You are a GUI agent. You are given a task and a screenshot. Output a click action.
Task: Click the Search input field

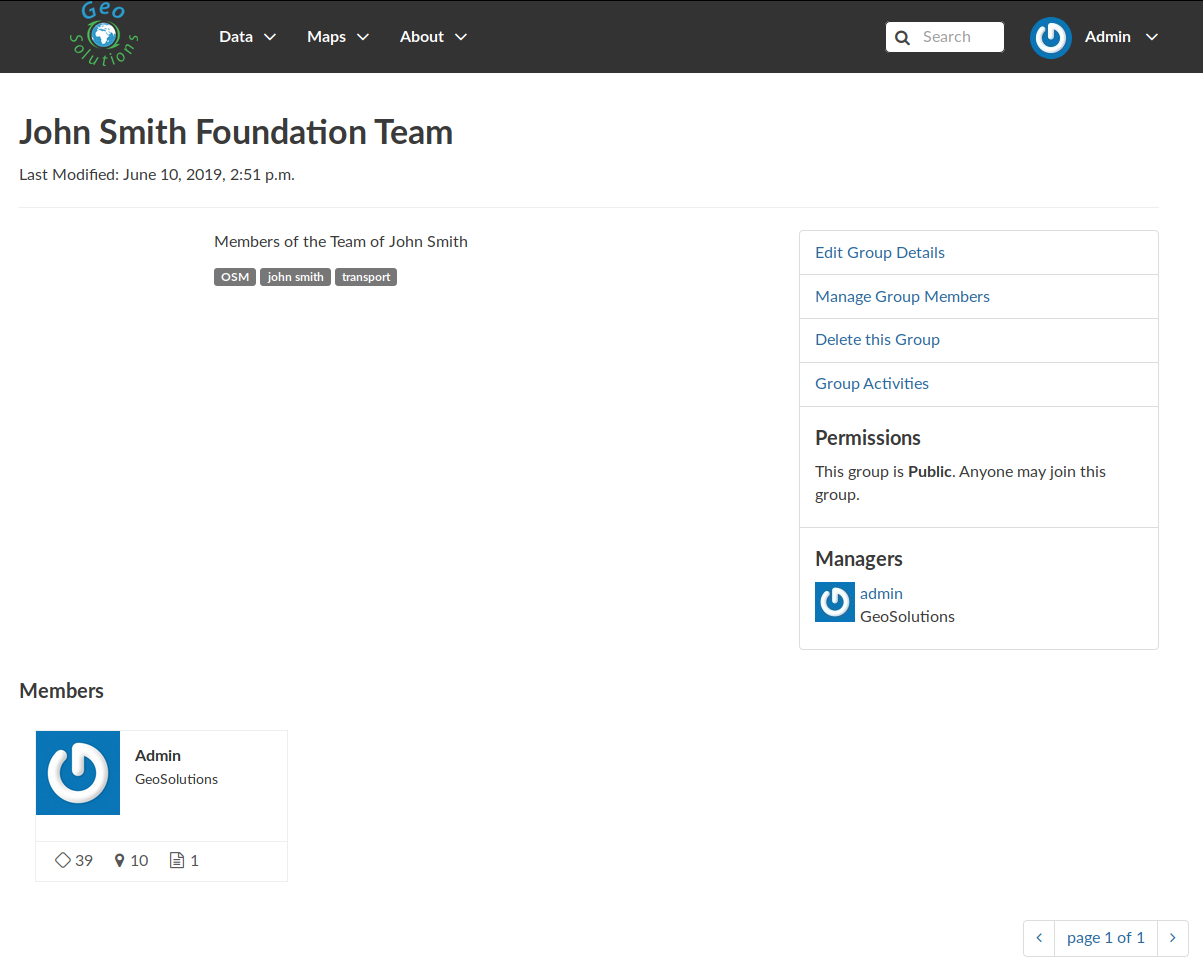pyautogui.click(x=945, y=37)
